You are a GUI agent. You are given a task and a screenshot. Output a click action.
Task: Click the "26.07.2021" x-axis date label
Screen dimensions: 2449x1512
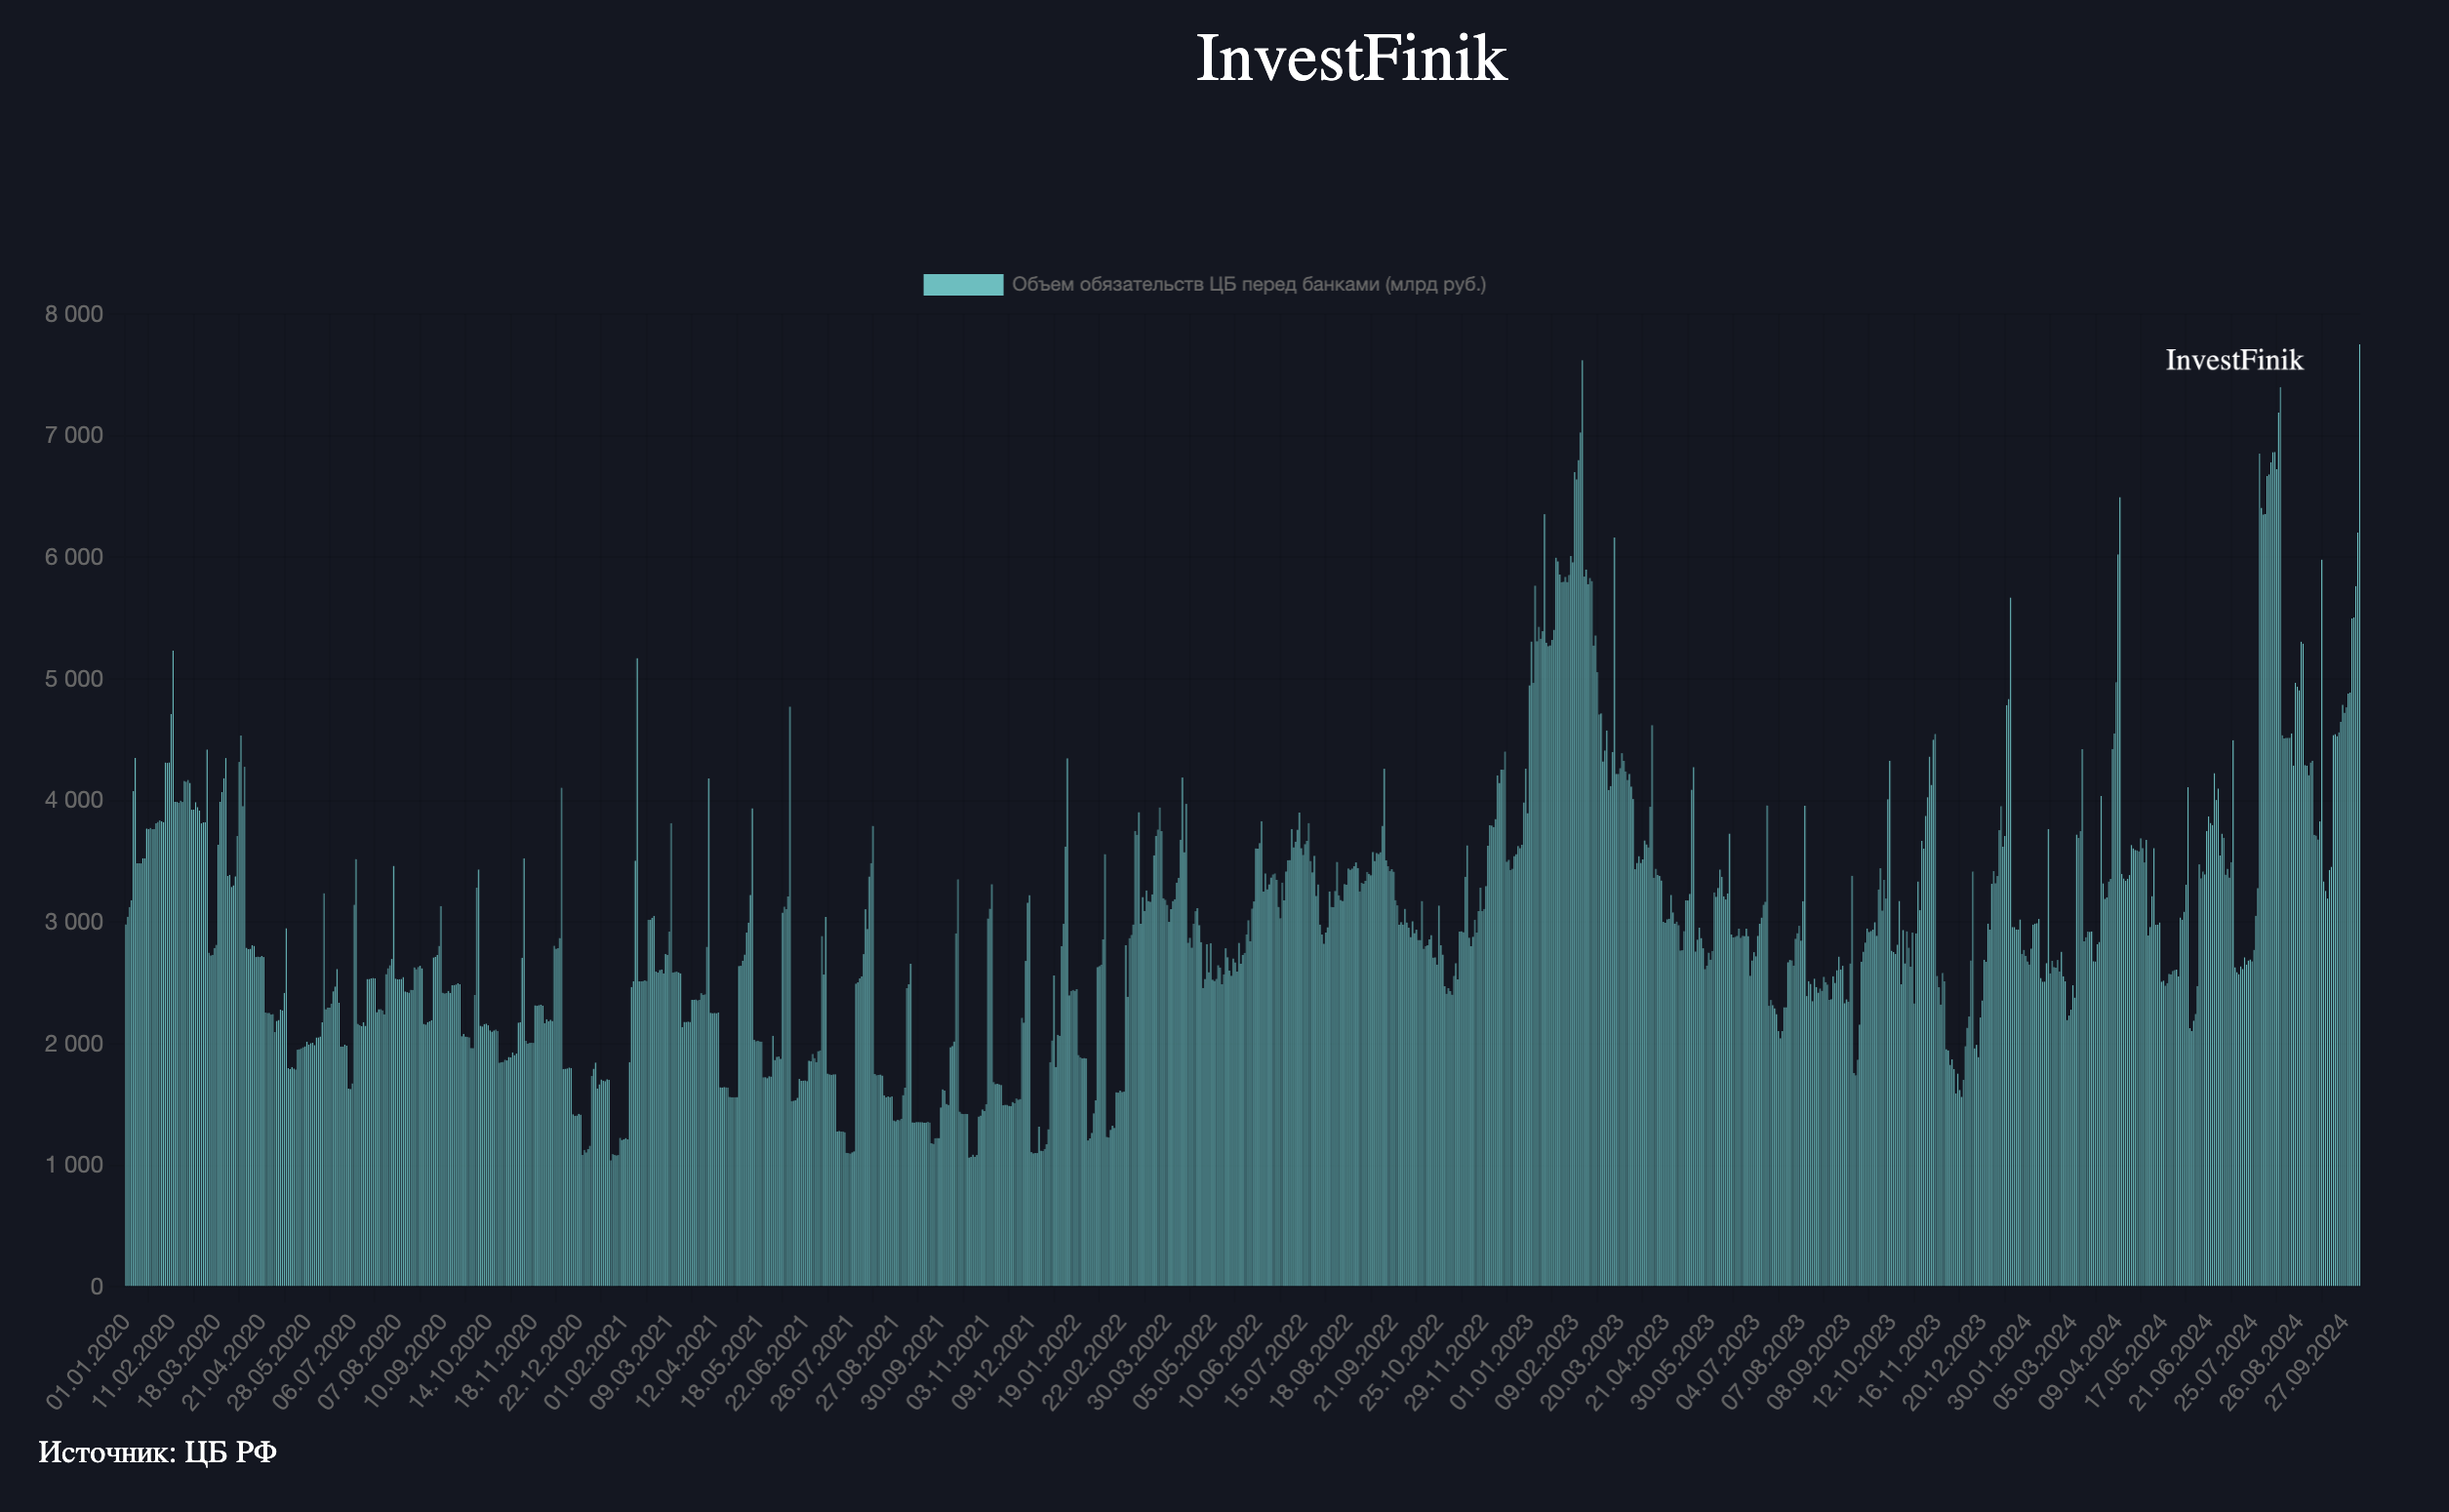click(x=814, y=1362)
